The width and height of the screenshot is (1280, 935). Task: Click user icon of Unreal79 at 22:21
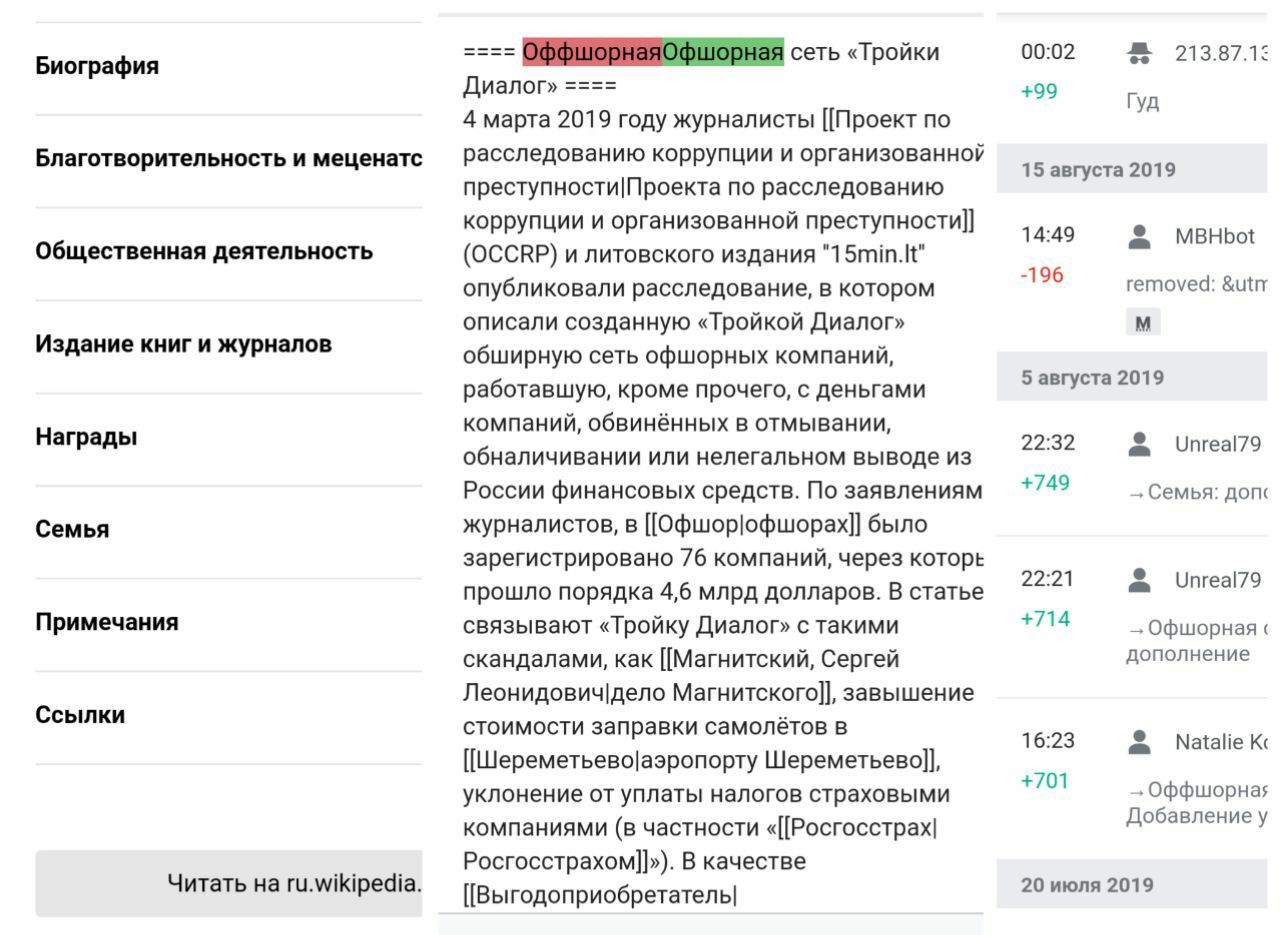[1139, 580]
